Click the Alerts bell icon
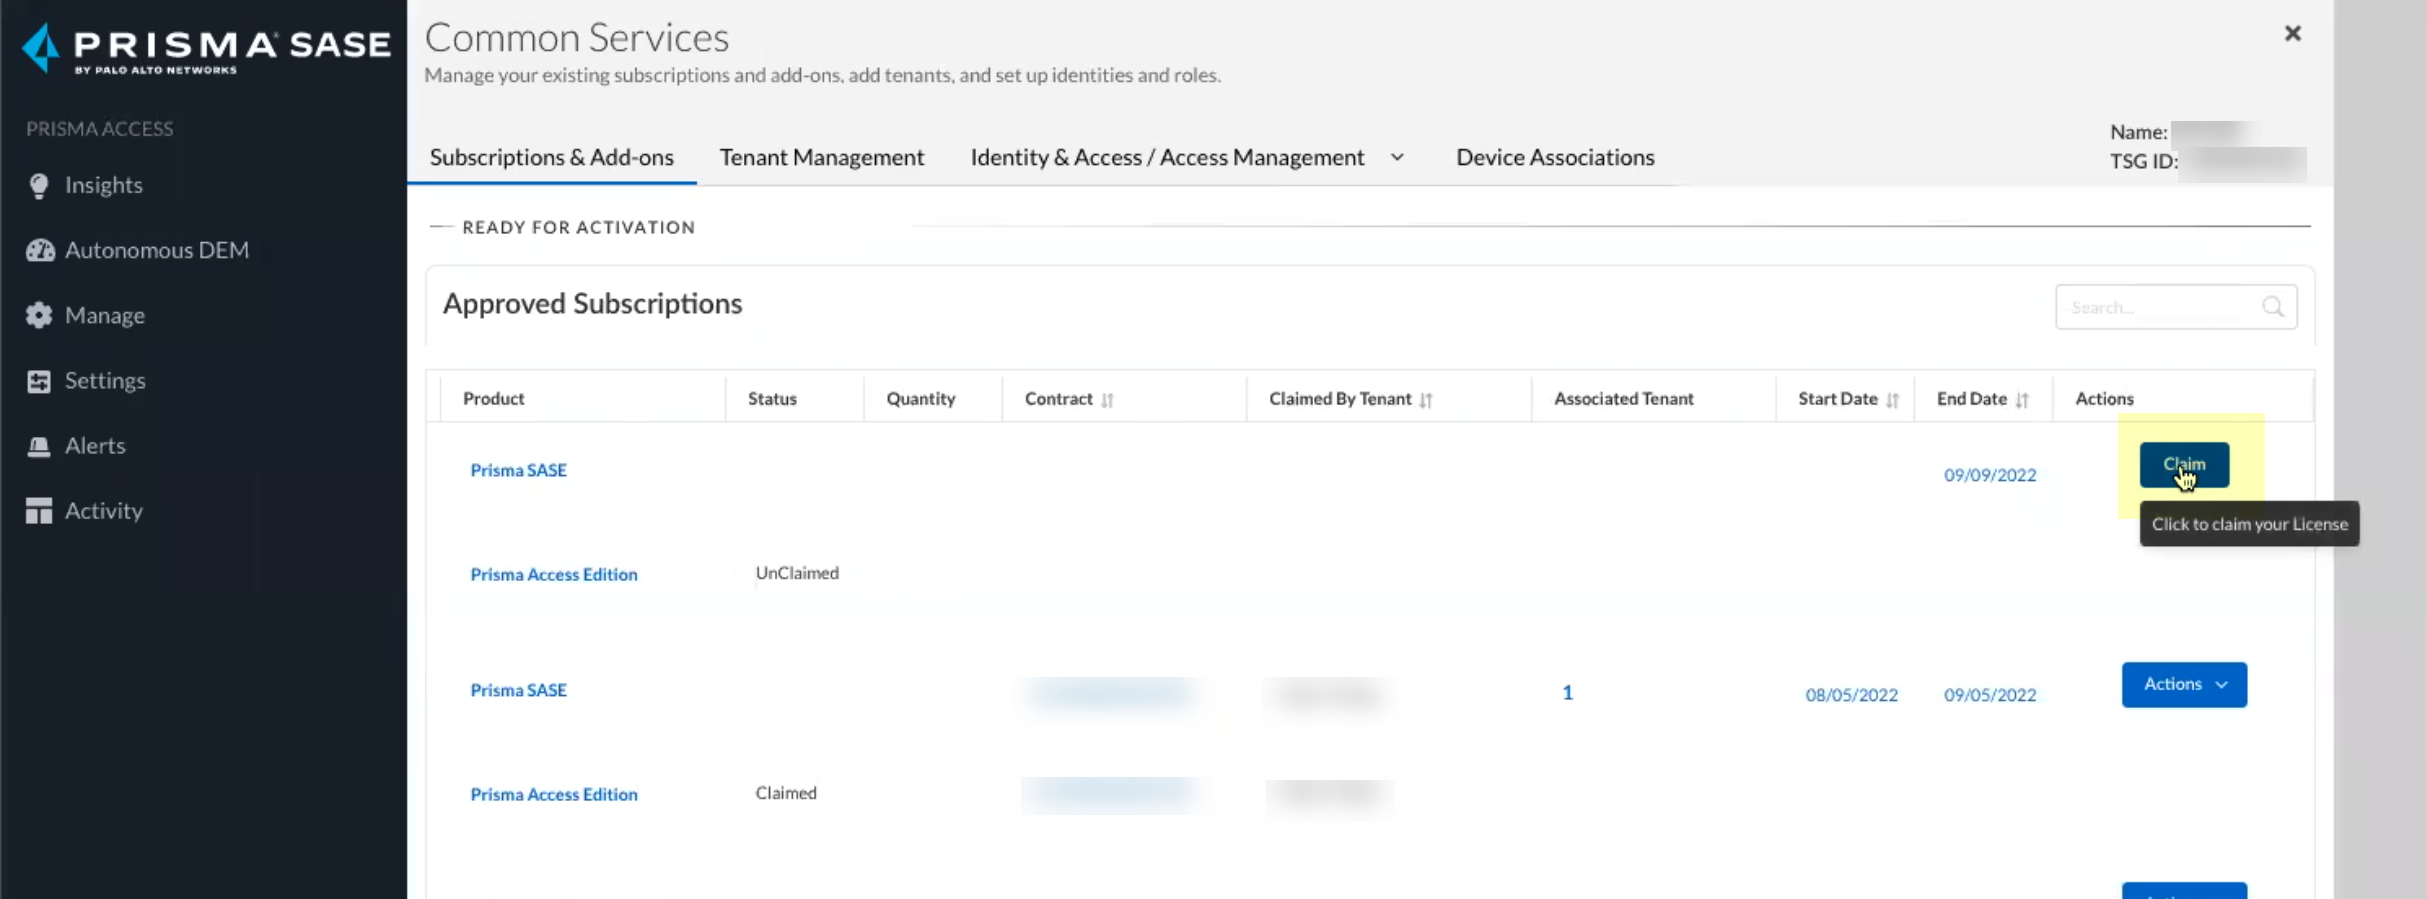Image resolution: width=2427 pixels, height=899 pixels. coord(39,446)
